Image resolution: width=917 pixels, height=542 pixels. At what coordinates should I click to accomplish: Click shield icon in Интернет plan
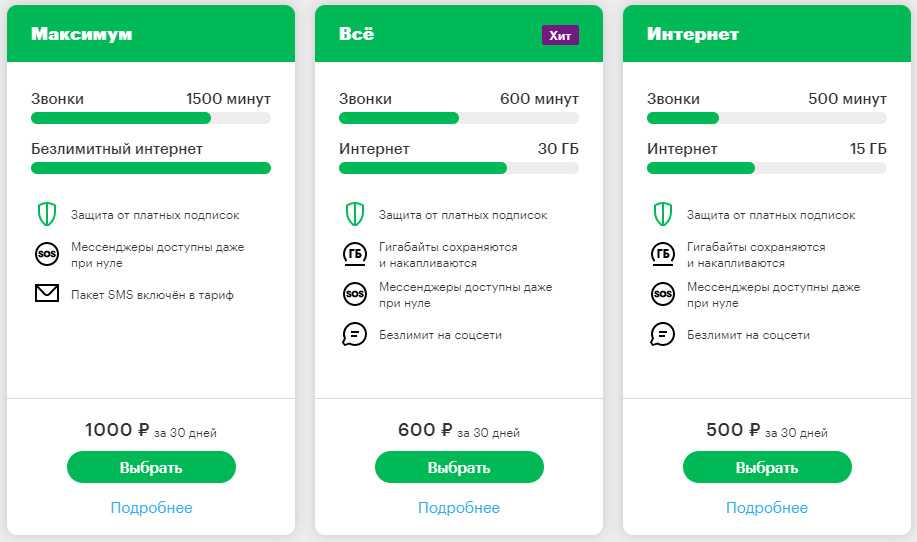coord(662,214)
